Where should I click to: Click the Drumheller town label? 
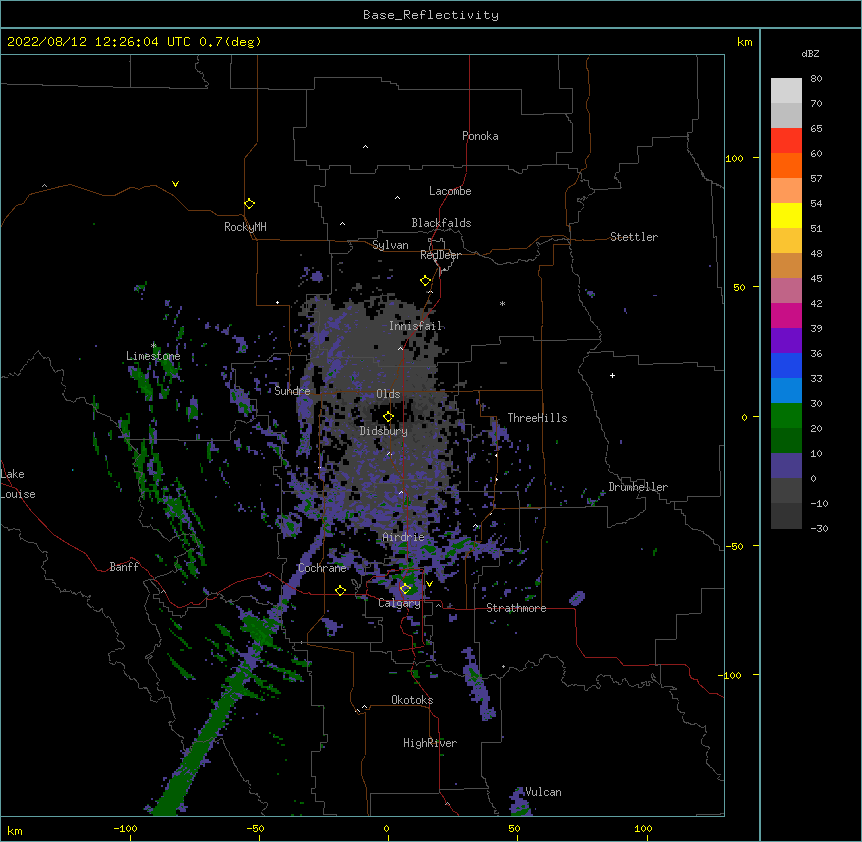[638, 487]
